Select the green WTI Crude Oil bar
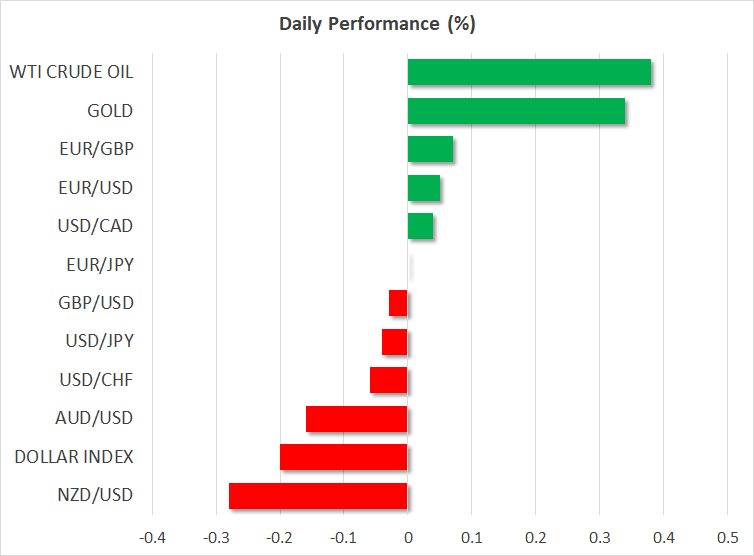 (x=529, y=73)
